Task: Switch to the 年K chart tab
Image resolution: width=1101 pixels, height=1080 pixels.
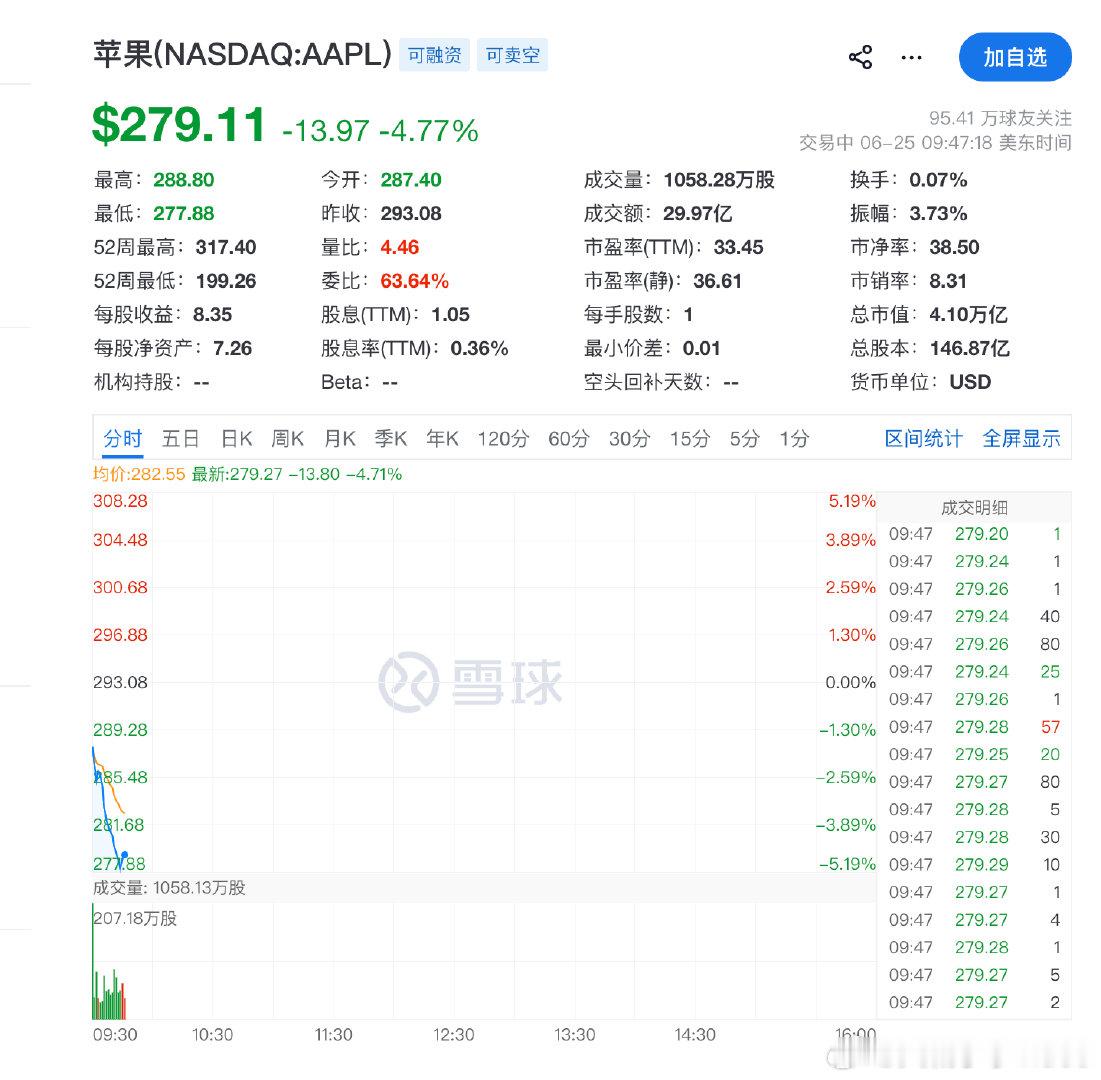Action: (x=442, y=438)
